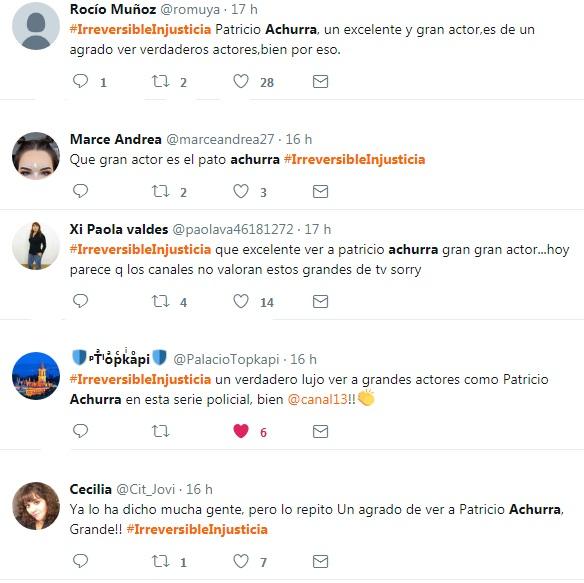Screen dimensions: 584x583
Task: Reply to Marce Andrea's tweet
Action: click(80, 191)
